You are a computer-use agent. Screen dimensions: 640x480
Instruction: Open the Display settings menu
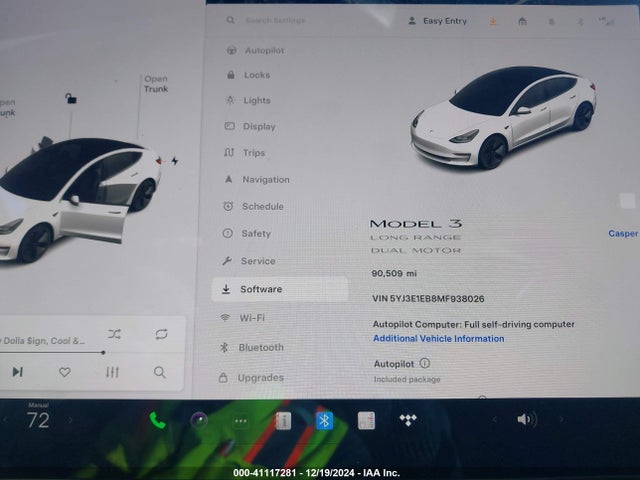(x=250, y=127)
